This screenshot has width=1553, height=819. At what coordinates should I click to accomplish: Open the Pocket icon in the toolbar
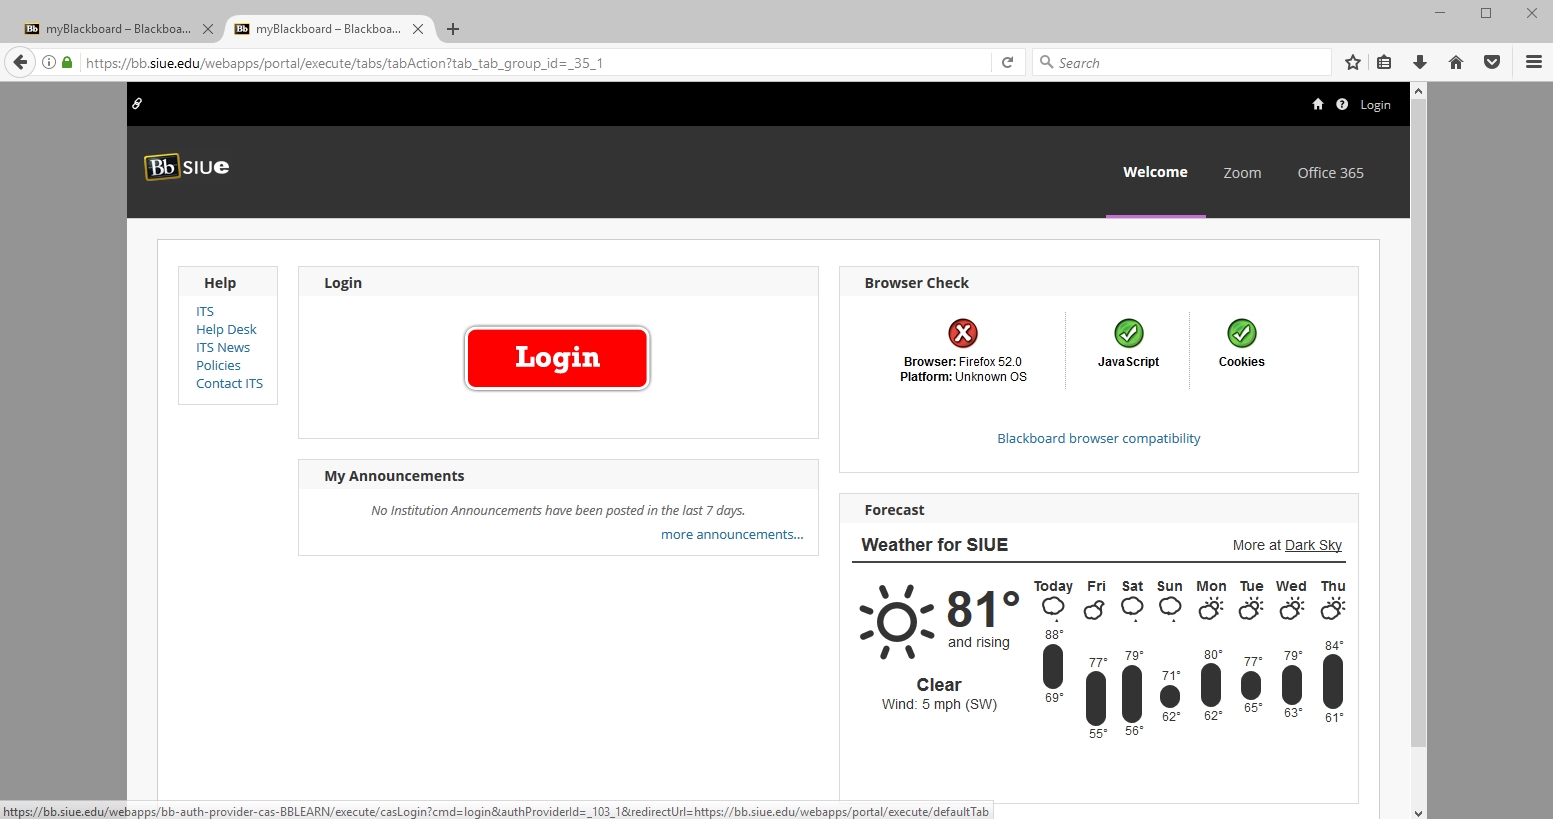pyautogui.click(x=1492, y=62)
